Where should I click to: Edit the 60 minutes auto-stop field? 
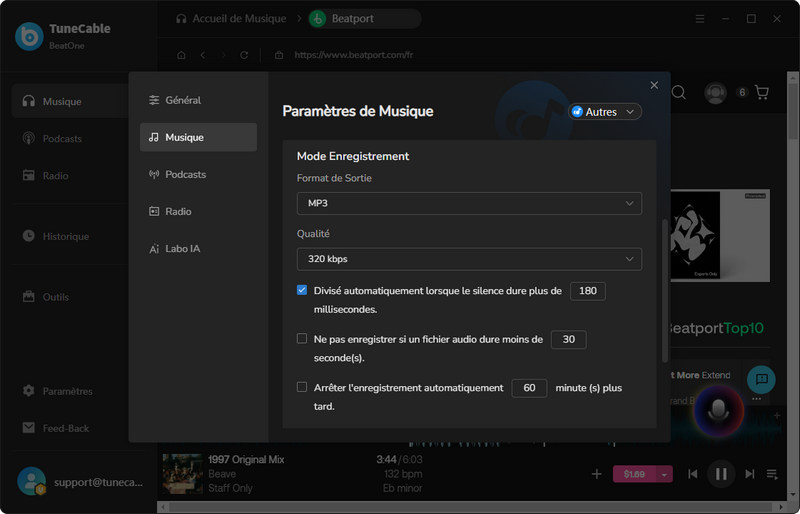pyautogui.click(x=529, y=388)
